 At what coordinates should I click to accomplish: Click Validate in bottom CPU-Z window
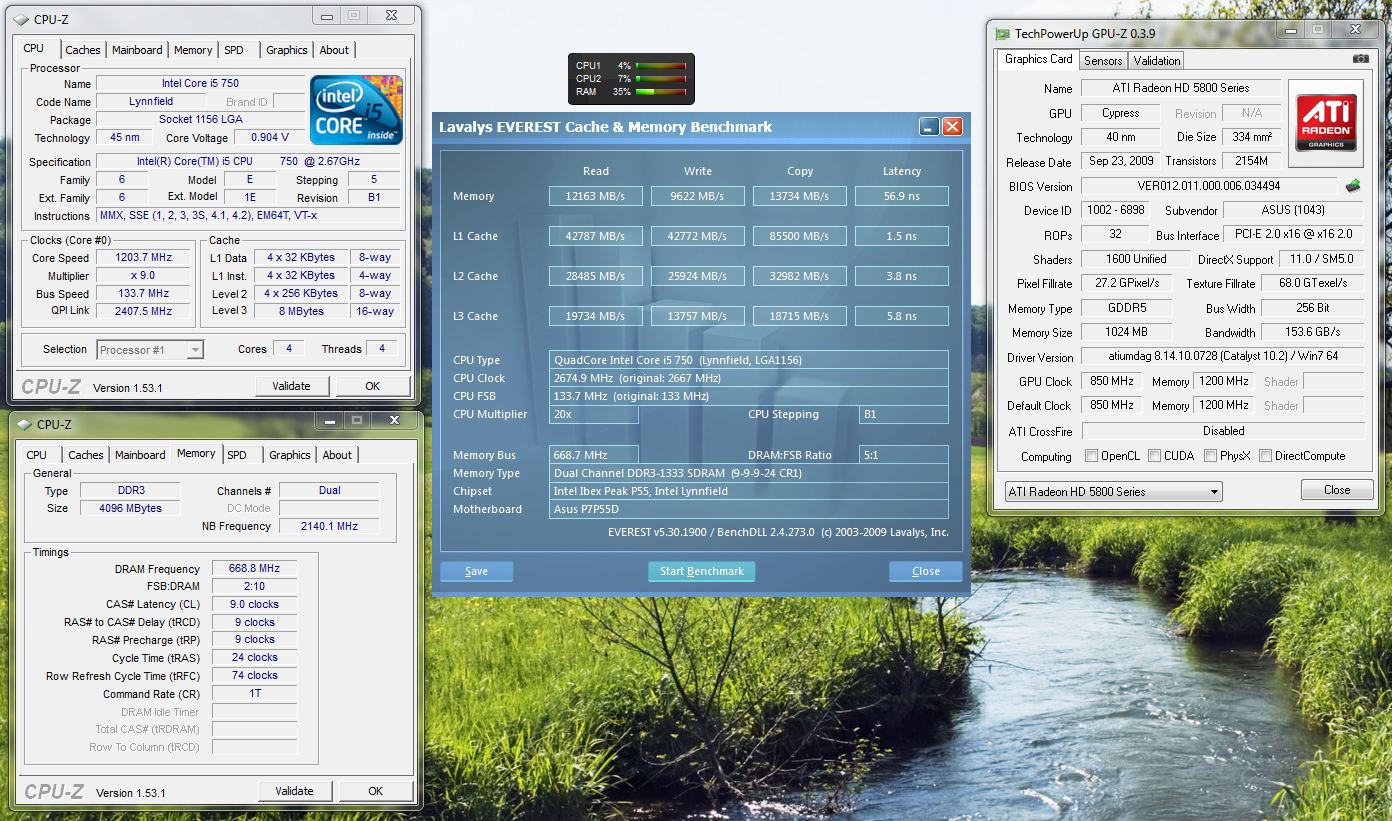294,791
